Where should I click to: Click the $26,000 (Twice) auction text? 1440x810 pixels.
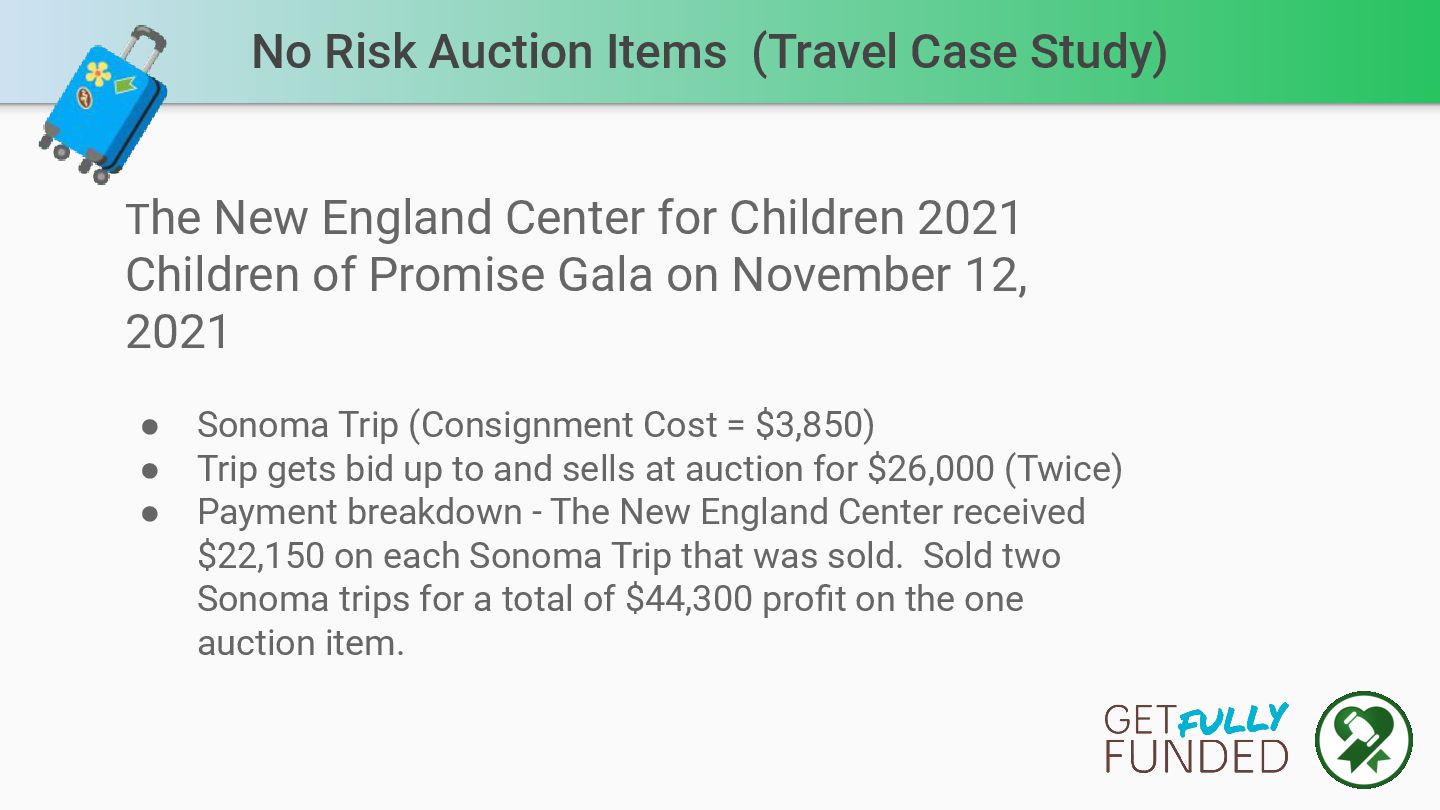tap(995, 469)
